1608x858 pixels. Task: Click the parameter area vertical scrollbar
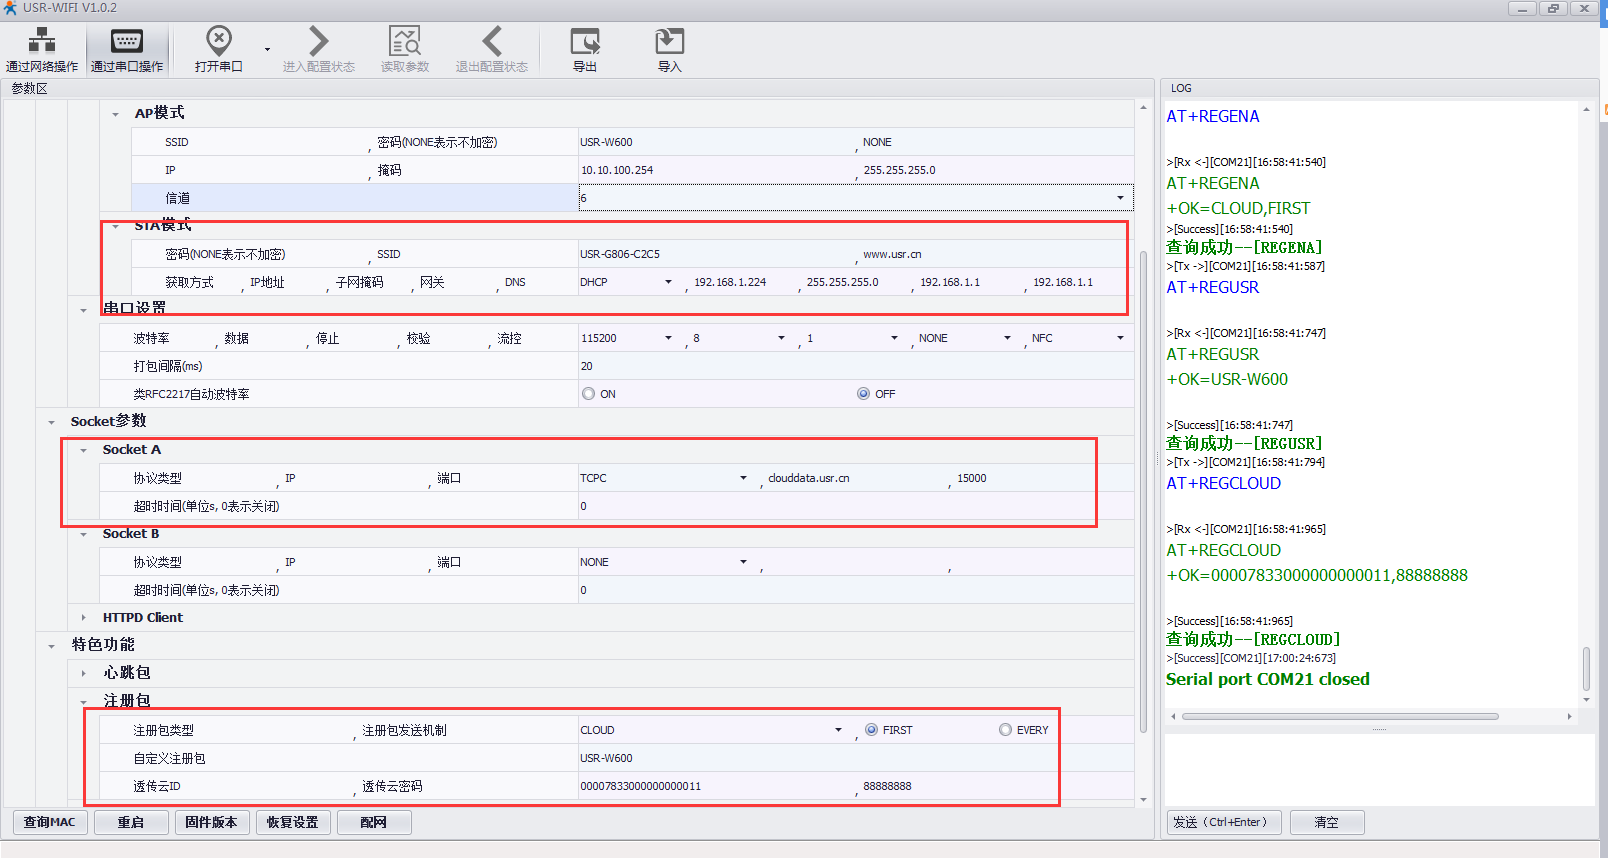coord(1144,490)
